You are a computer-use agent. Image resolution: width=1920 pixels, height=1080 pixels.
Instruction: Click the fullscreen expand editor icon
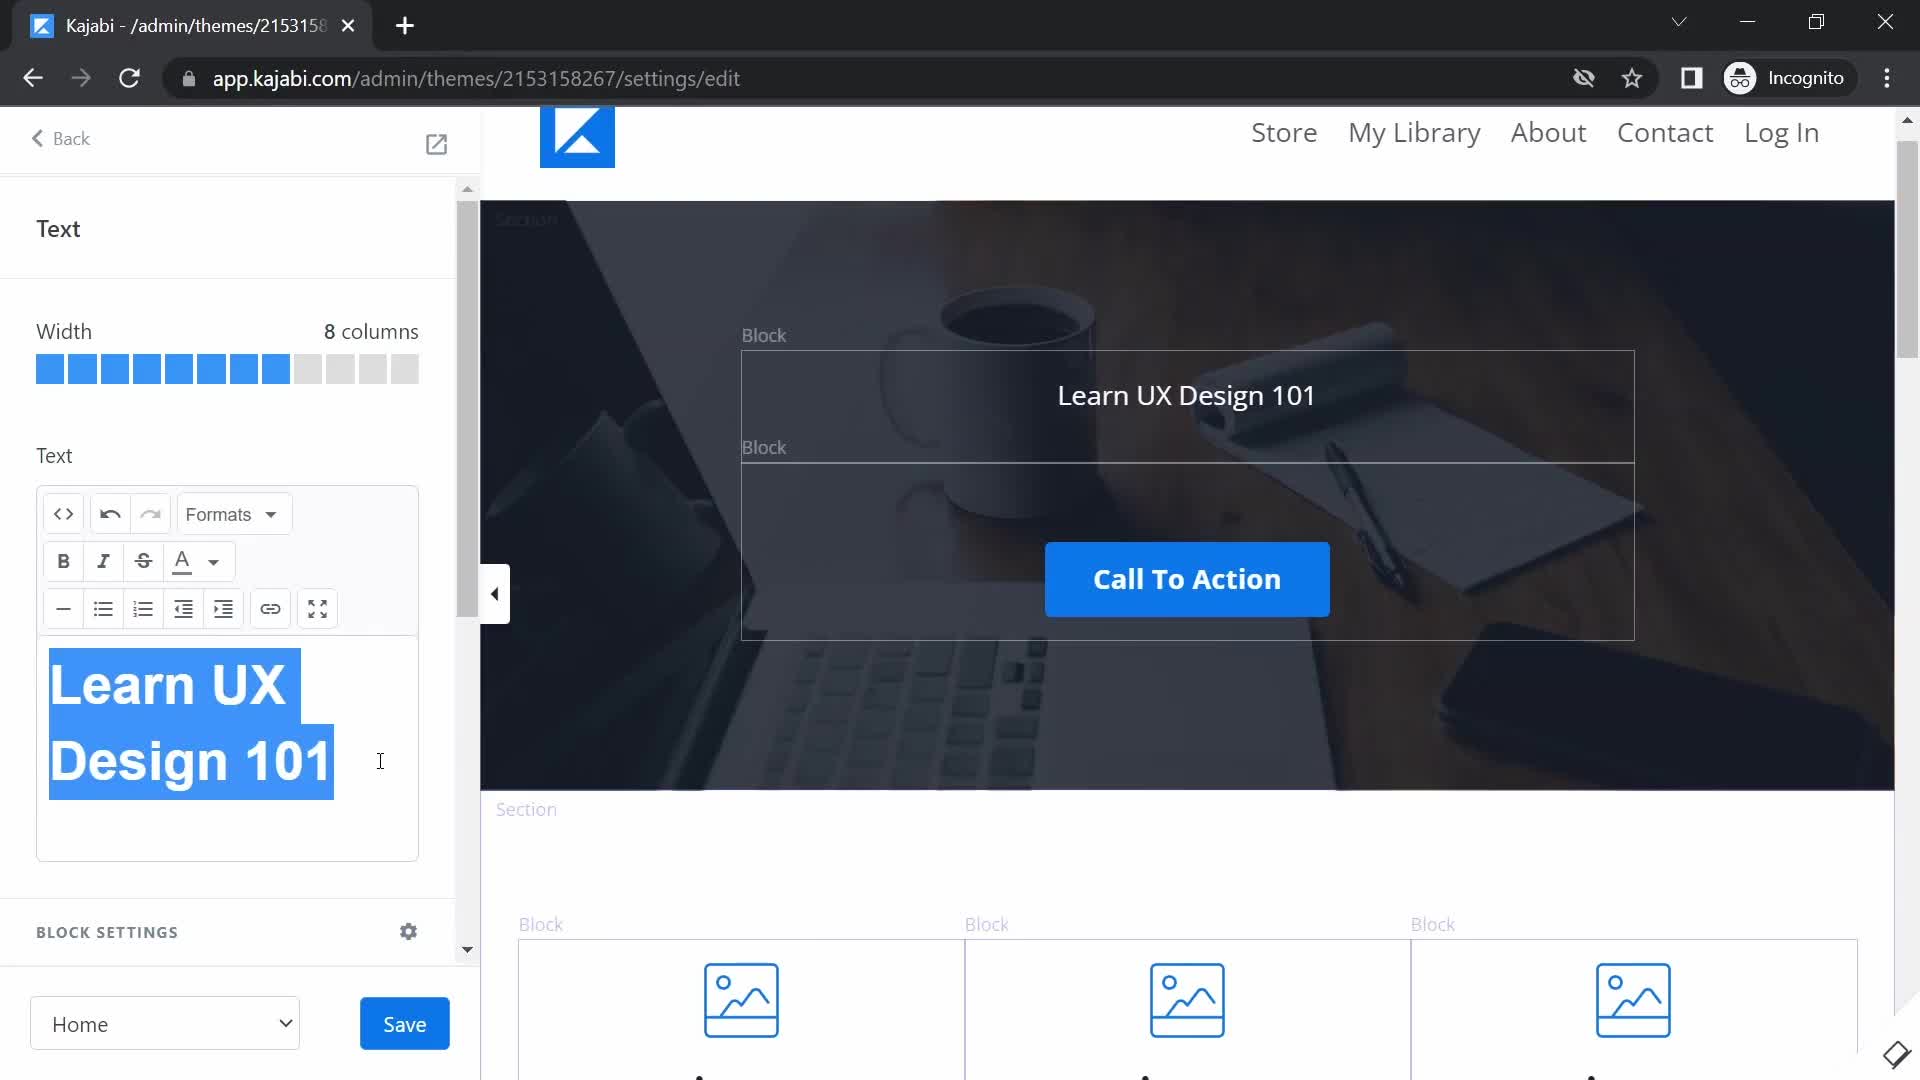pos(316,607)
